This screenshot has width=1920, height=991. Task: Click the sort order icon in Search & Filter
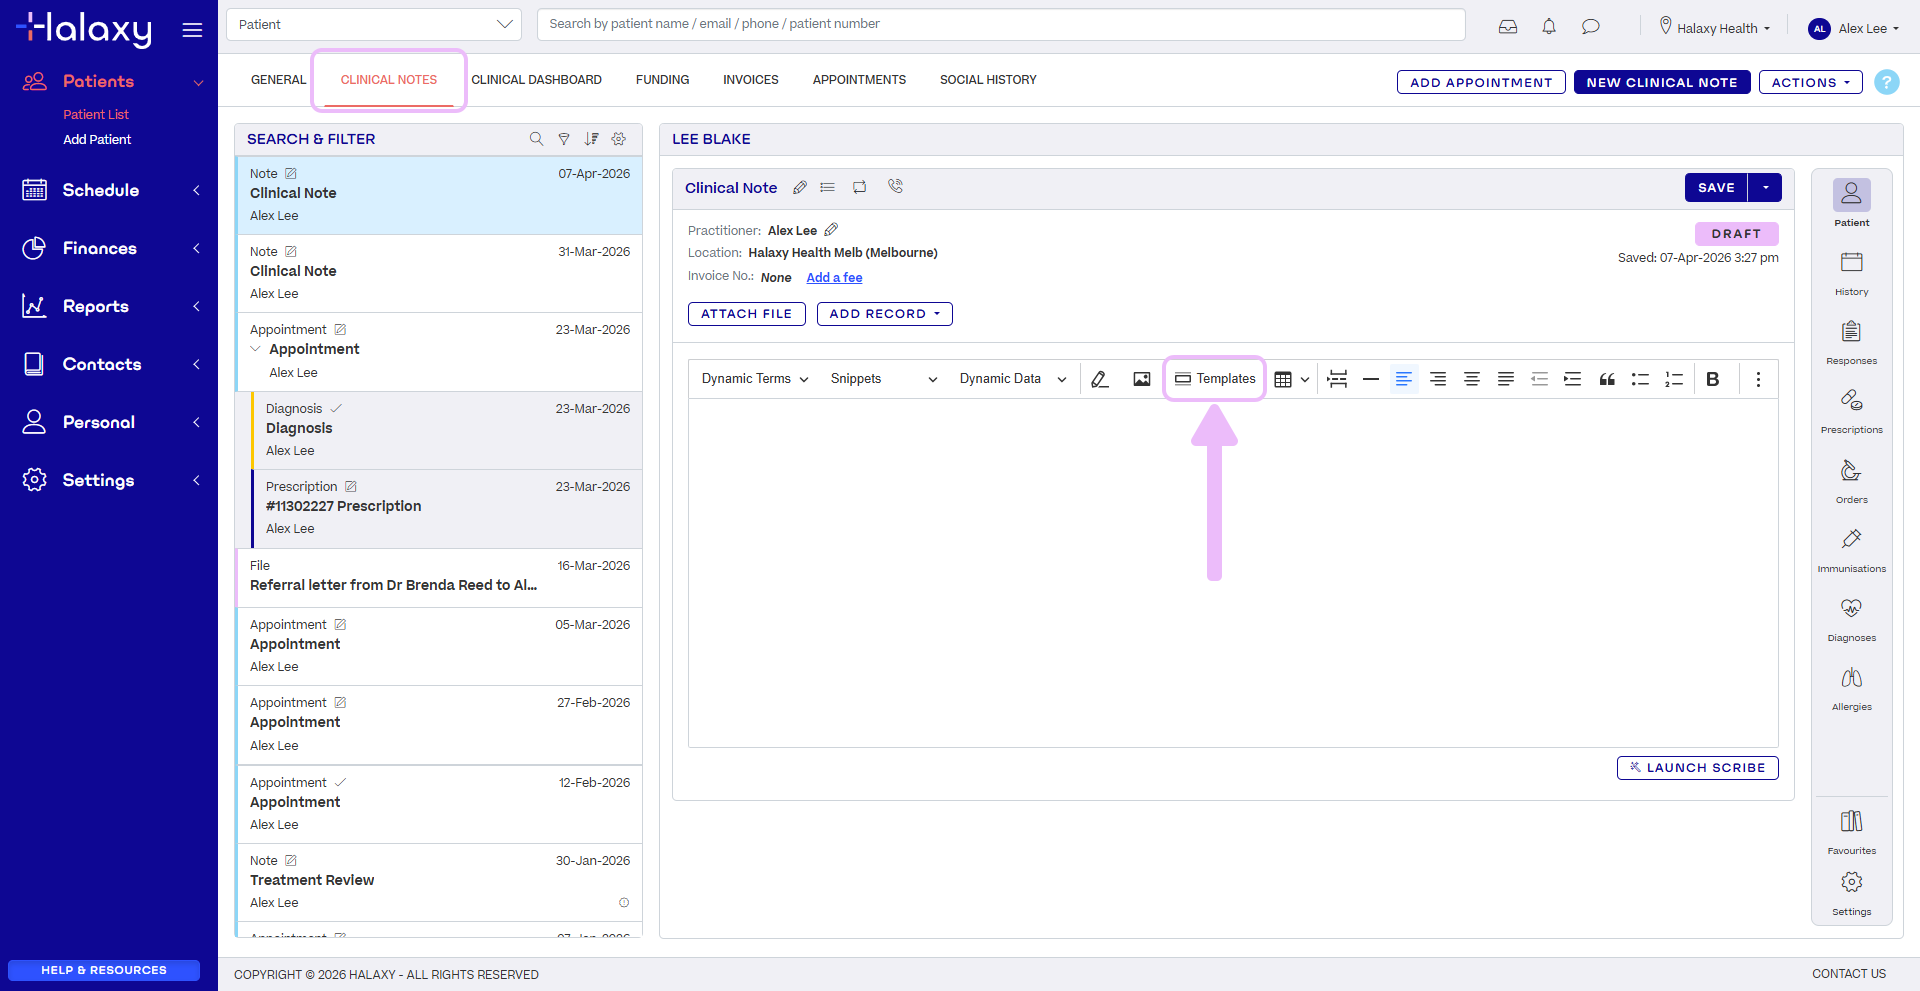click(592, 139)
